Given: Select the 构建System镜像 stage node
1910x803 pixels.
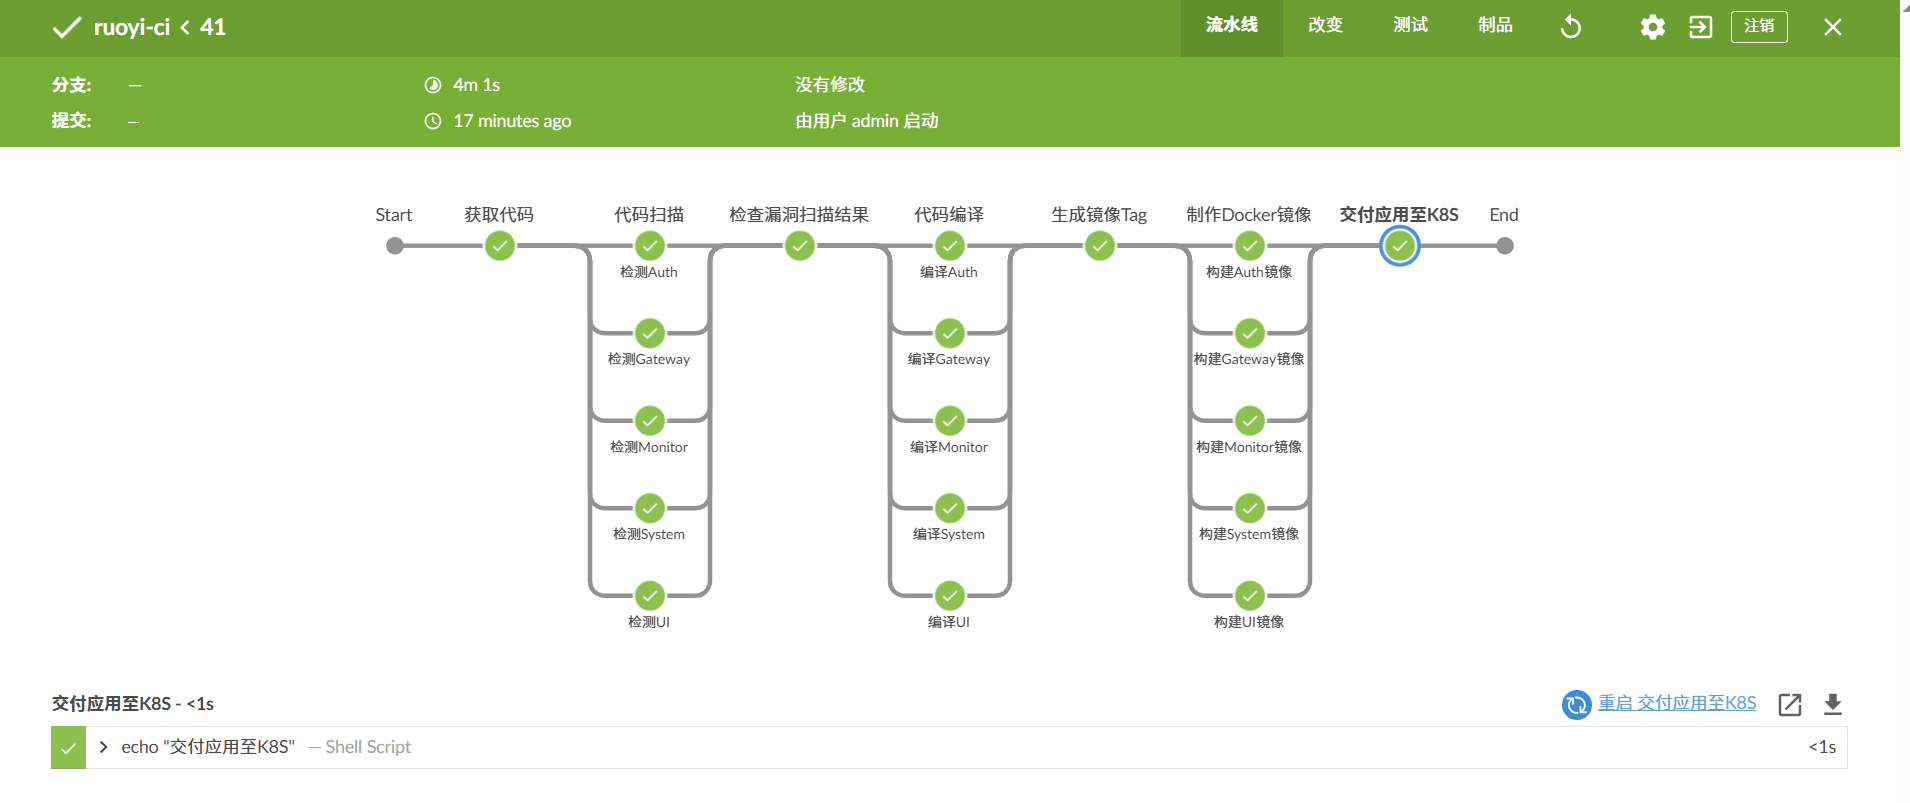Looking at the screenshot, I should [x=1250, y=508].
